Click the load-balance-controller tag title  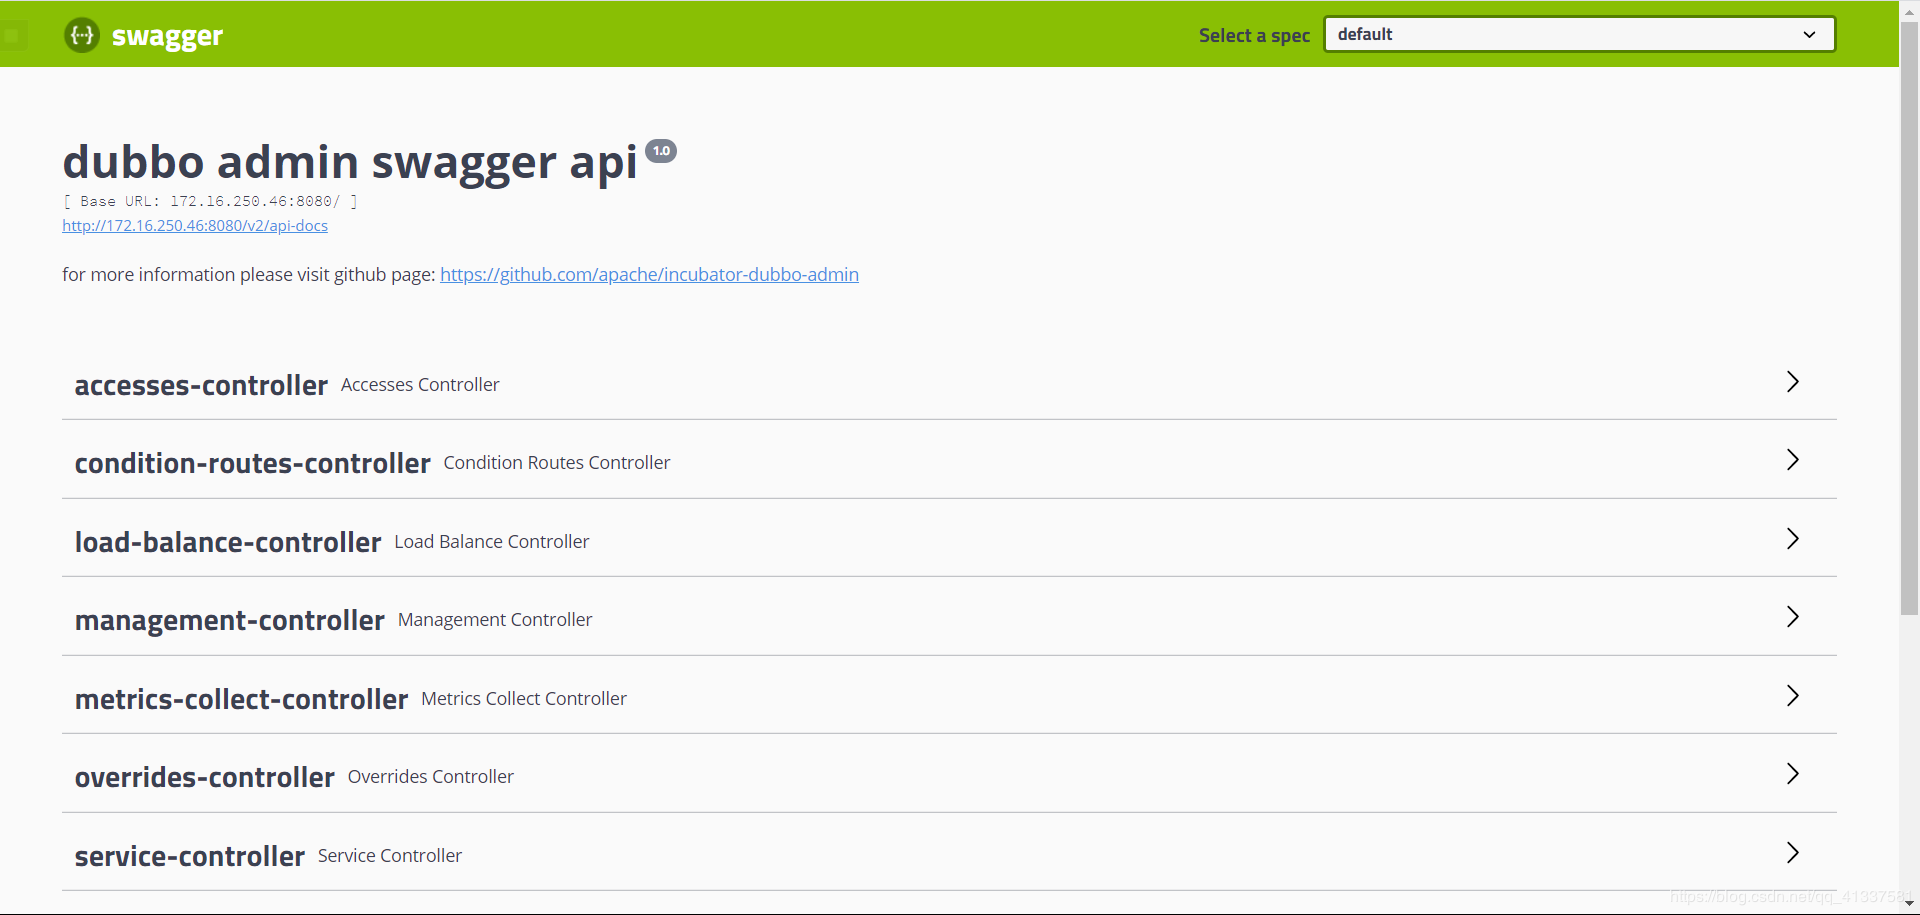click(228, 542)
